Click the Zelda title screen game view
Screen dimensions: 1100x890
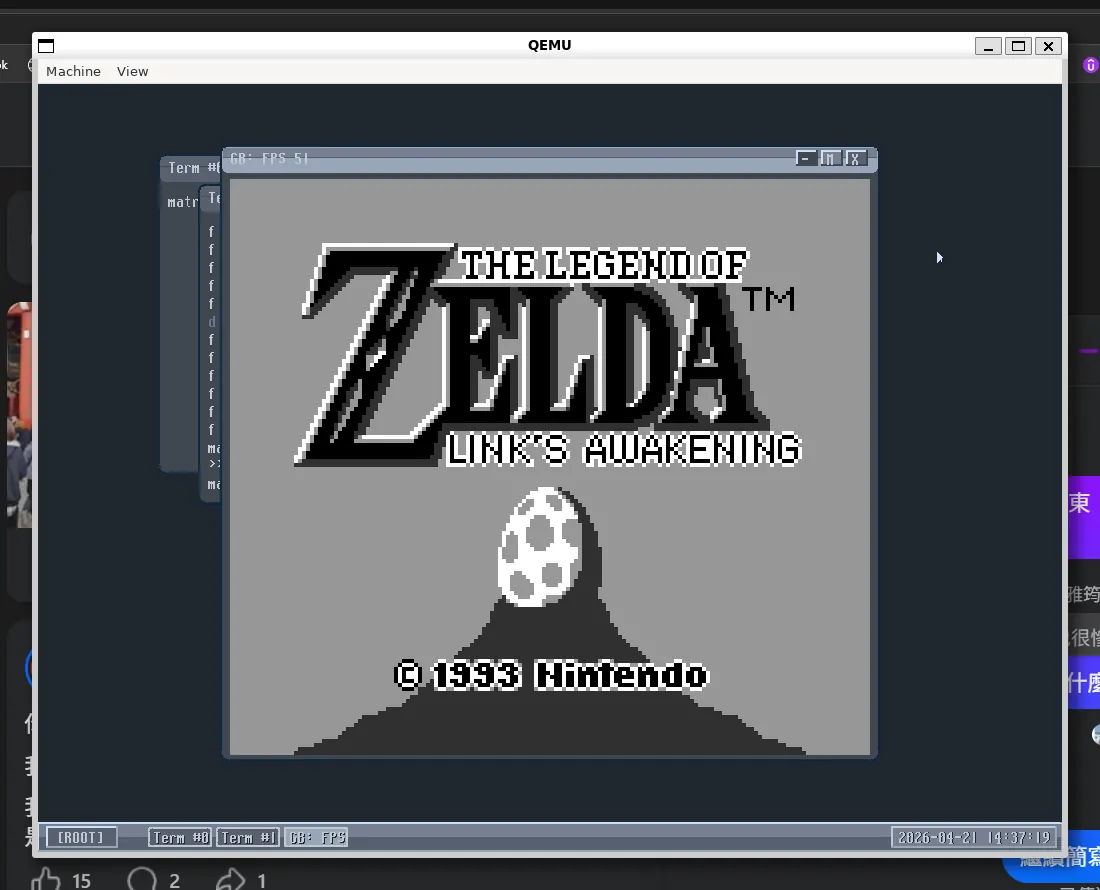pyautogui.click(x=550, y=467)
